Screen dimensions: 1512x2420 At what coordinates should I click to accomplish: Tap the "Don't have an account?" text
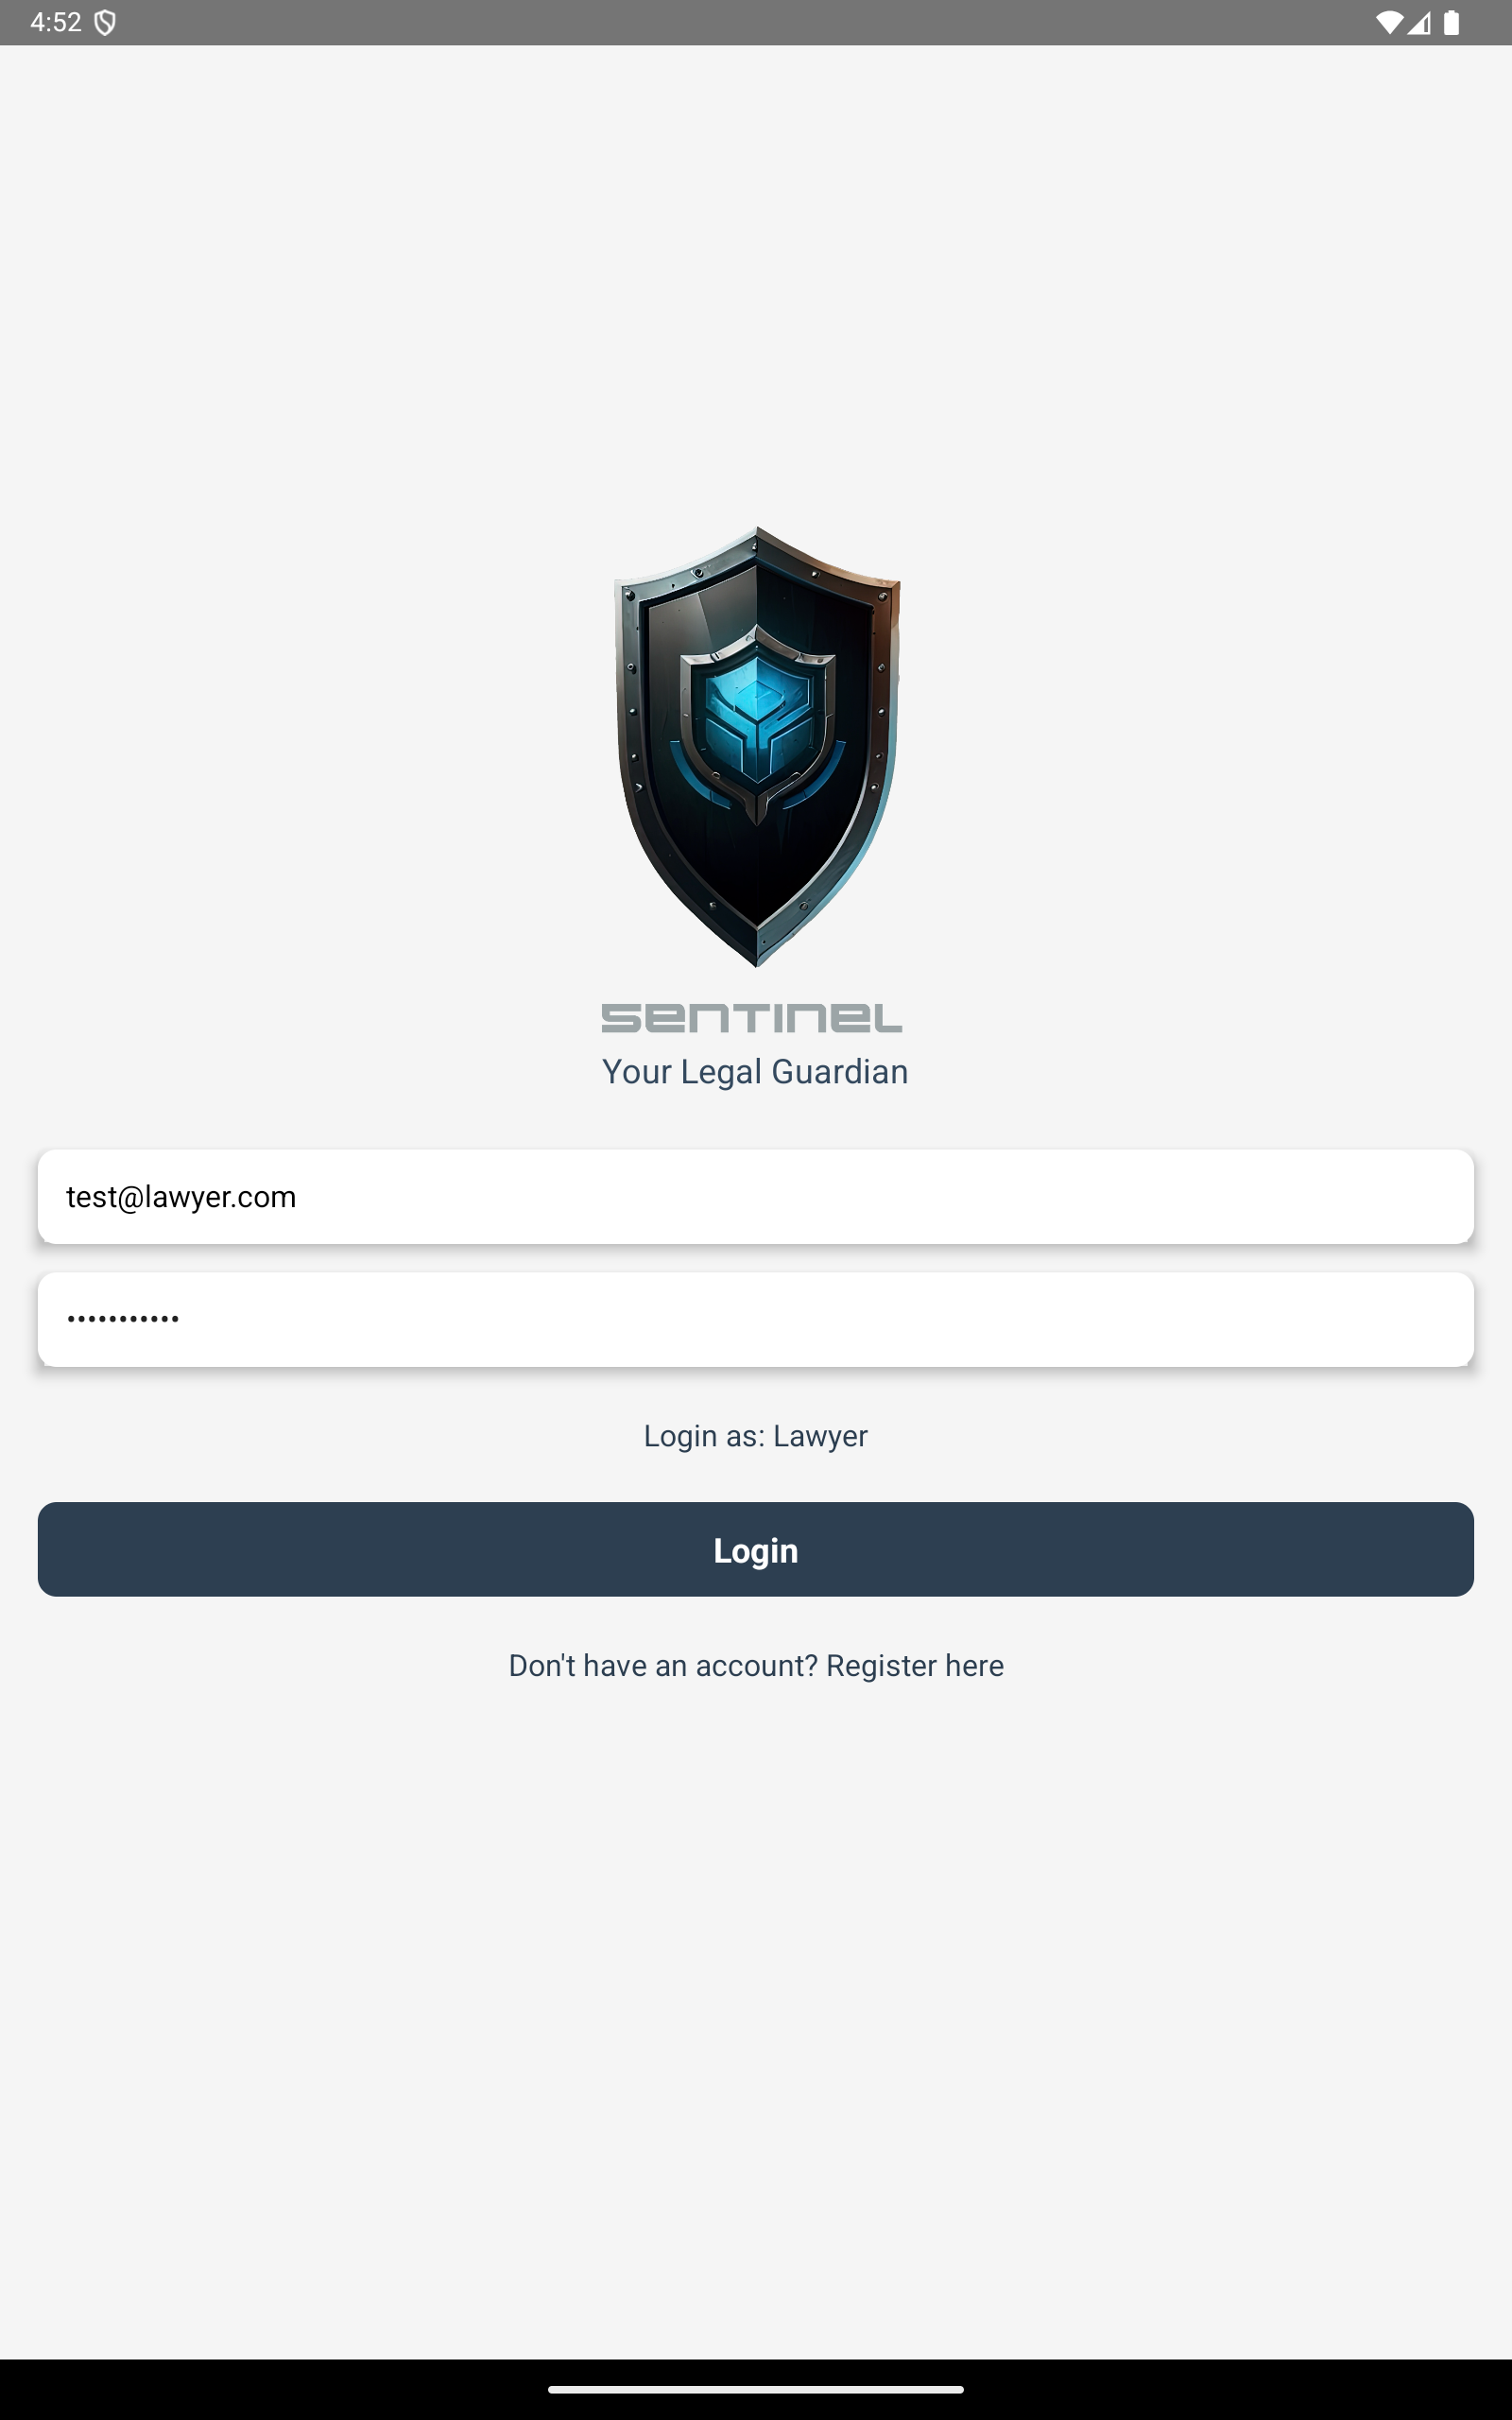(663, 1666)
